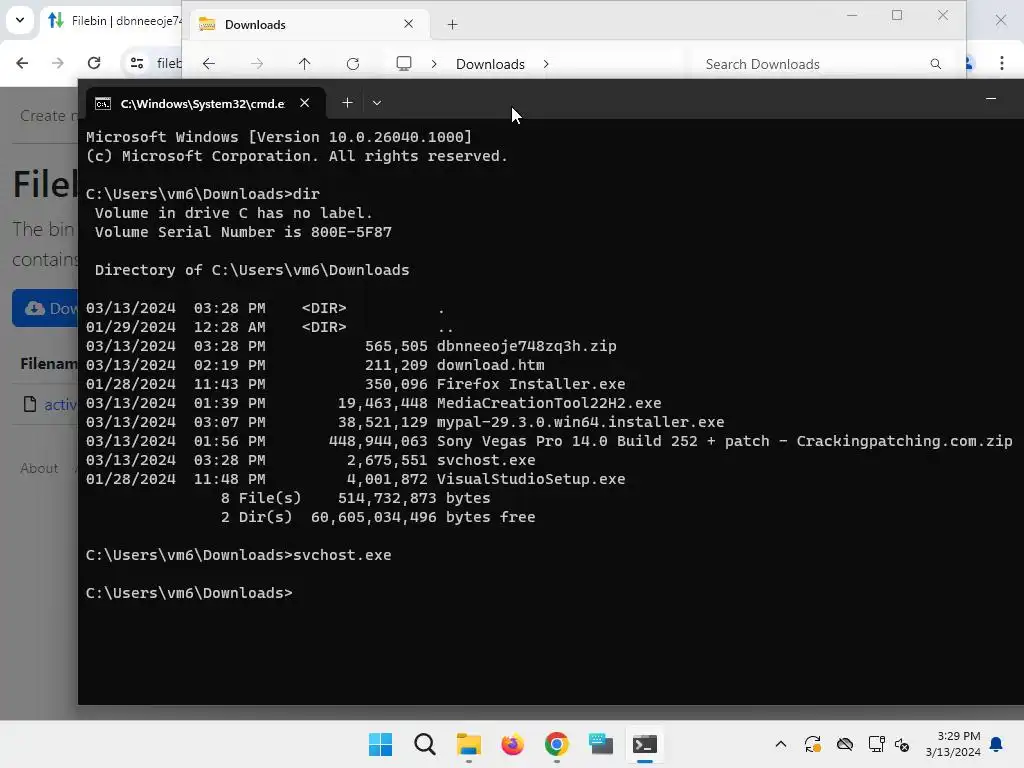
Task: Open new terminal tab with plus button
Action: tap(347, 103)
